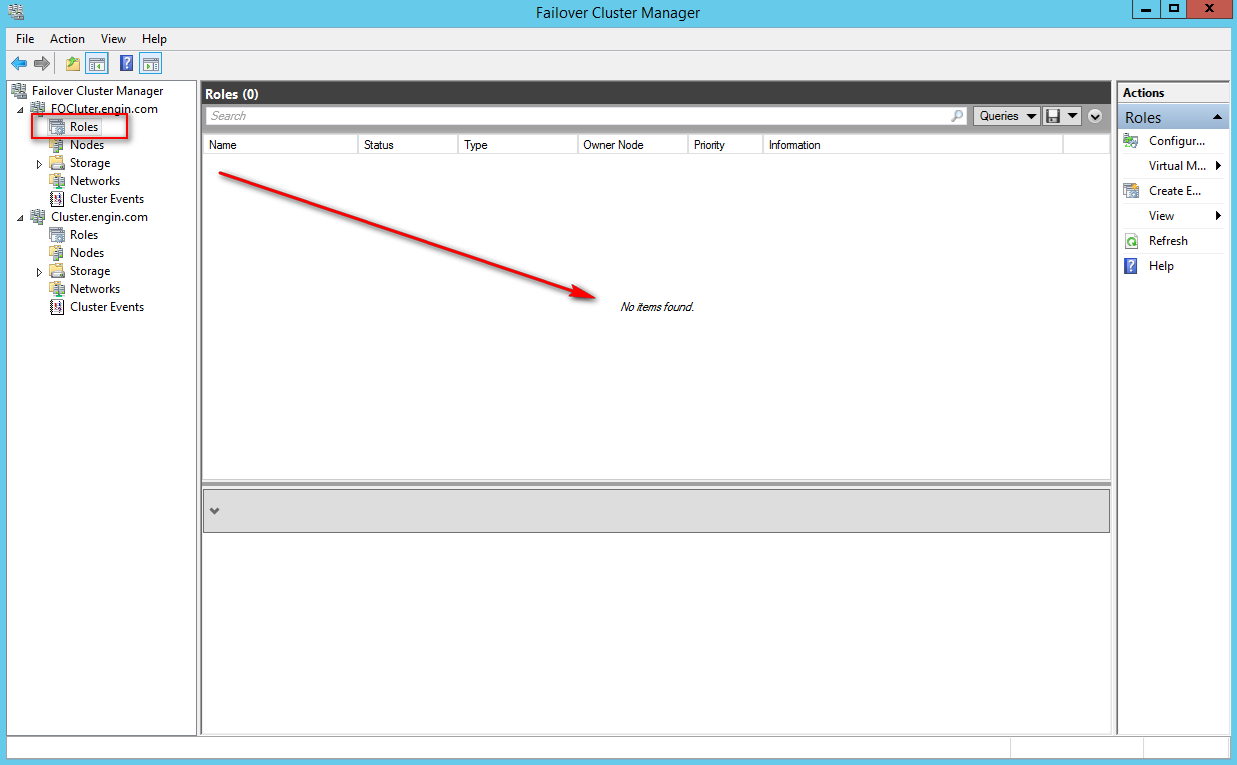
Task: Click the Cluster.engin.com cluster icon
Action: coord(38,217)
